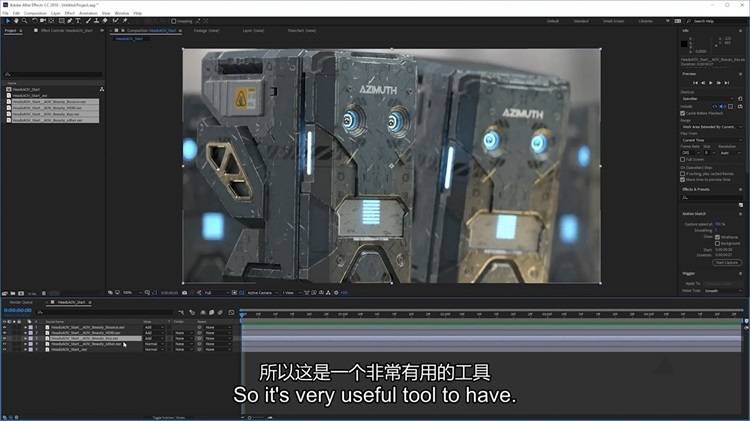Click the black color swatch in Info panel
This screenshot has width=750, height=421.
684,44
